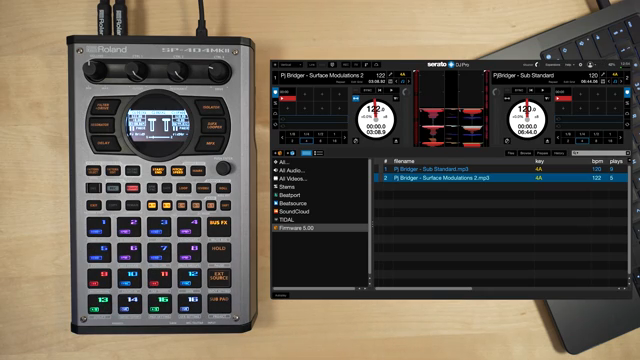The height and width of the screenshot is (360, 640).
Task: Open the Serato settings gear
Action: point(580,64)
